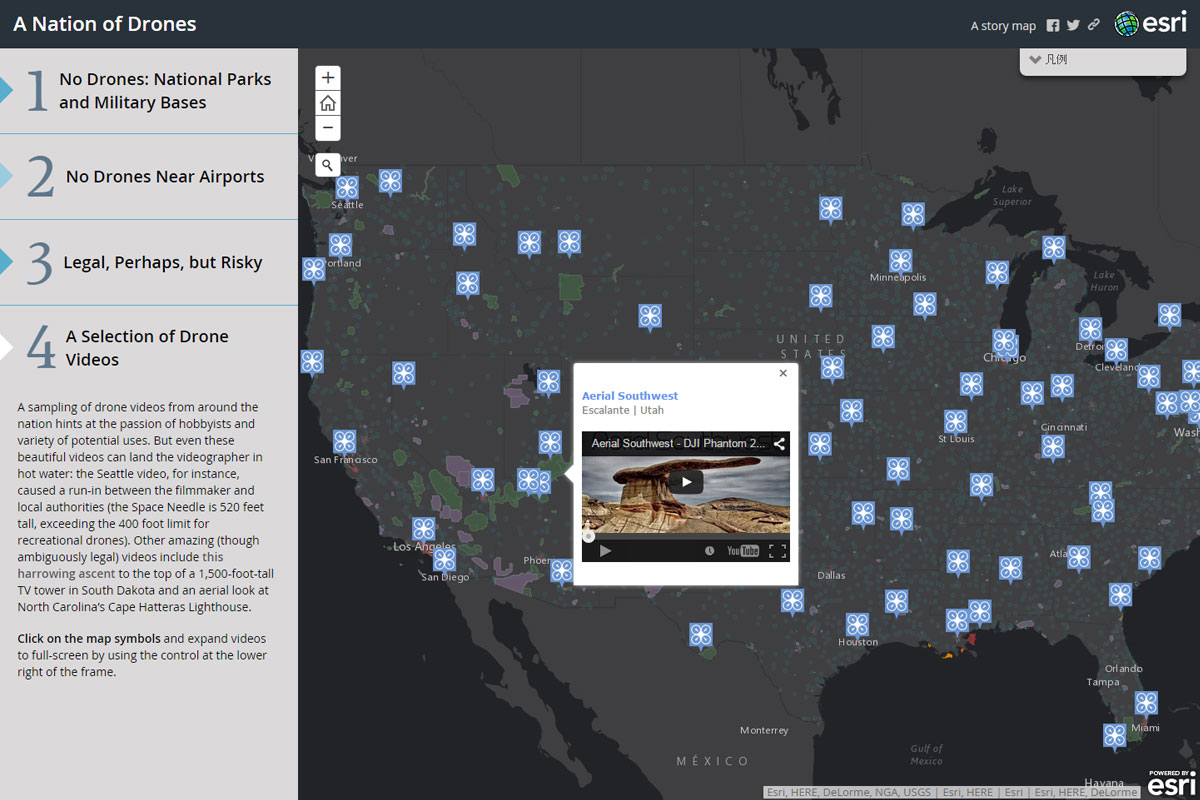Open video in fullscreen mode
Screen dimensions: 1200x800
click(777, 551)
